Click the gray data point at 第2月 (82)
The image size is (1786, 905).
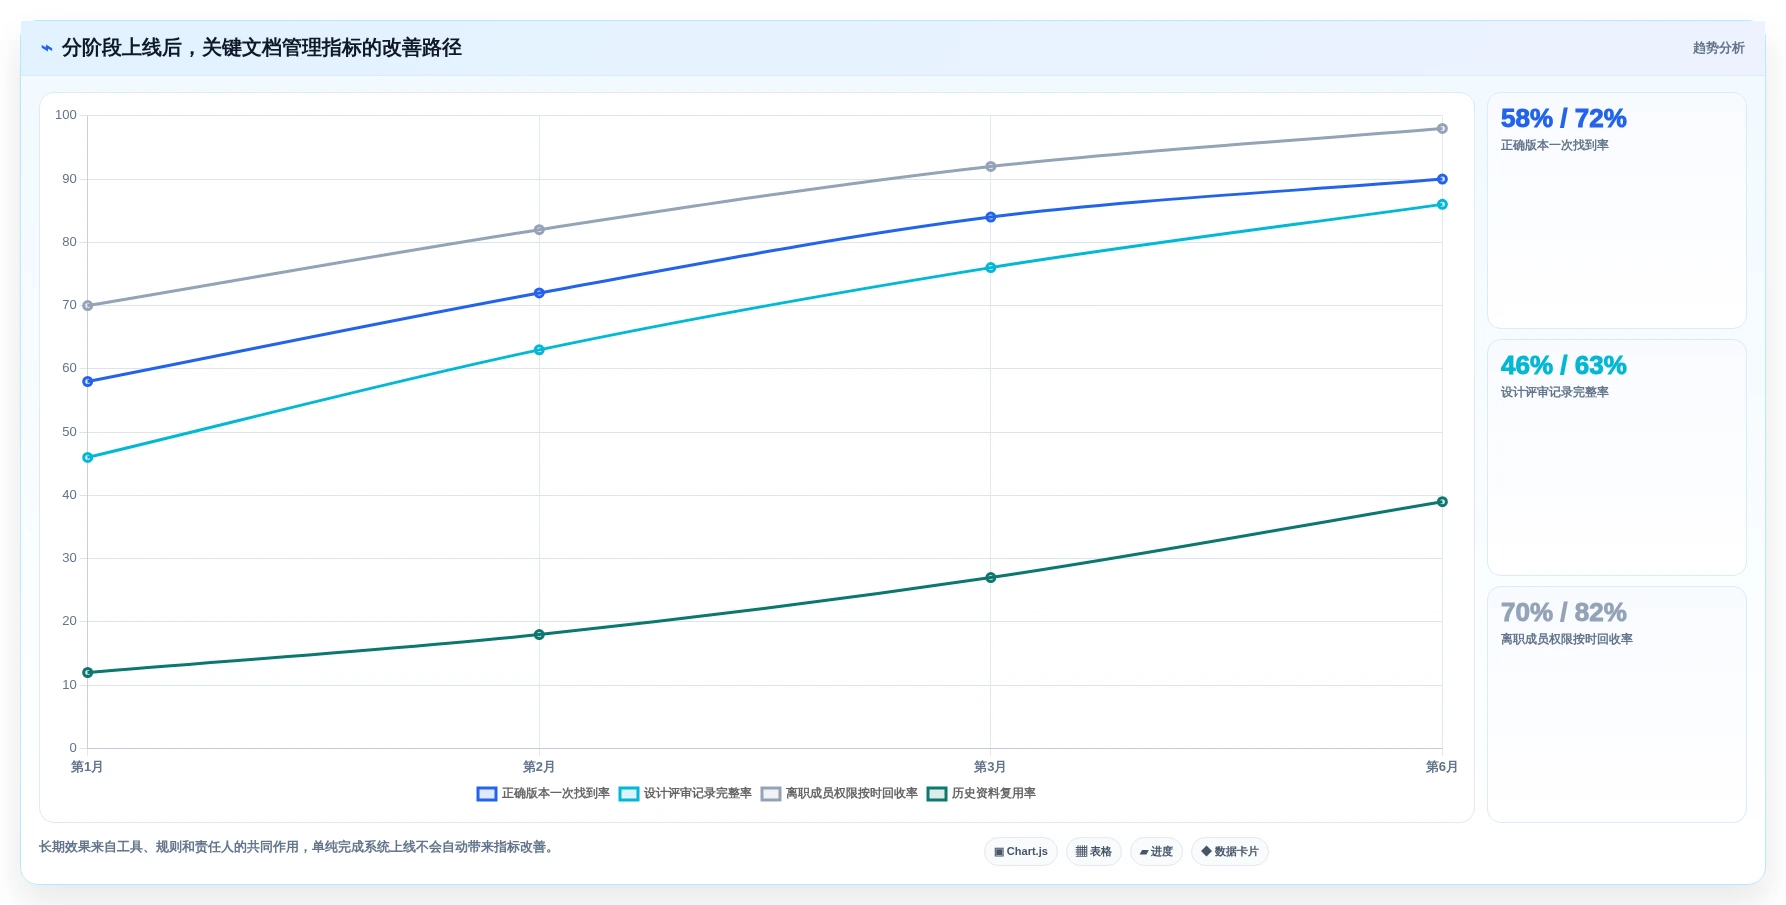click(x=539, y=230)
